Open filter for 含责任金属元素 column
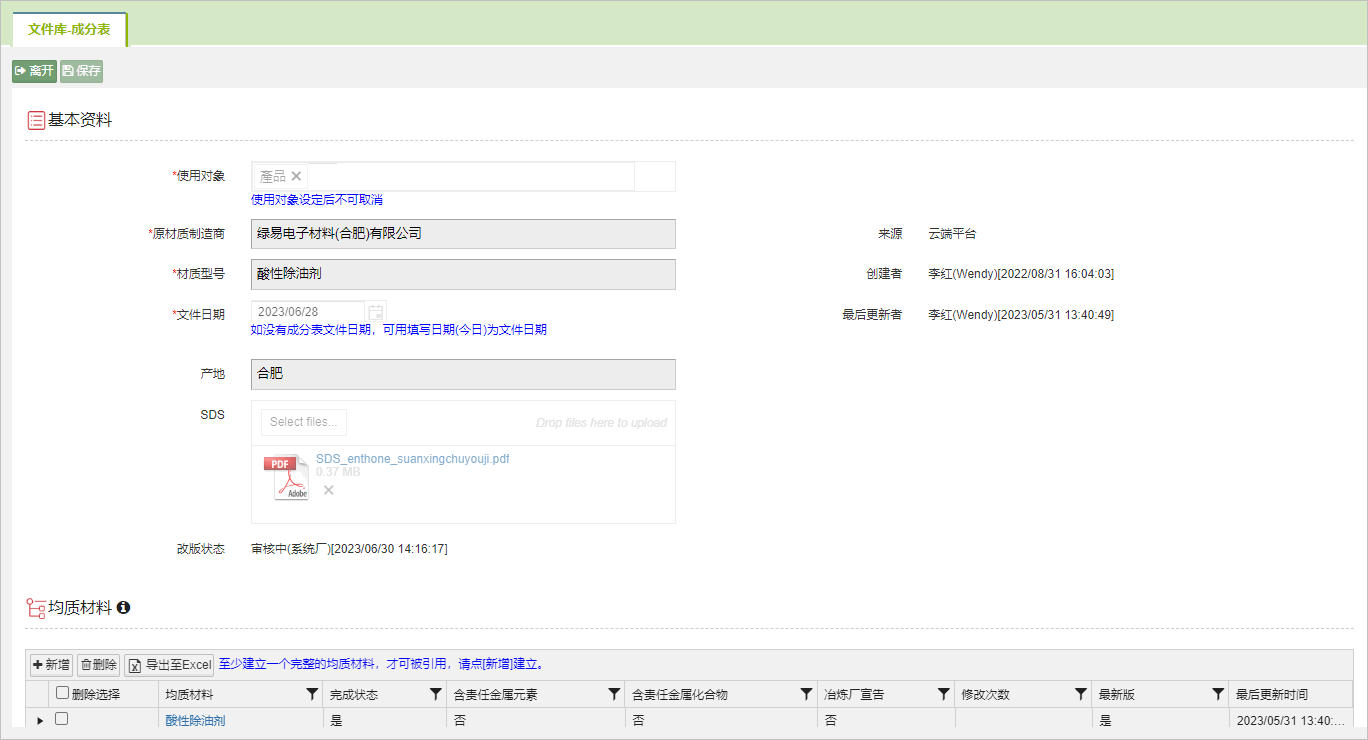Image resolution: width=1368 pixels, height=740 pixels. [x=614, y=694]
